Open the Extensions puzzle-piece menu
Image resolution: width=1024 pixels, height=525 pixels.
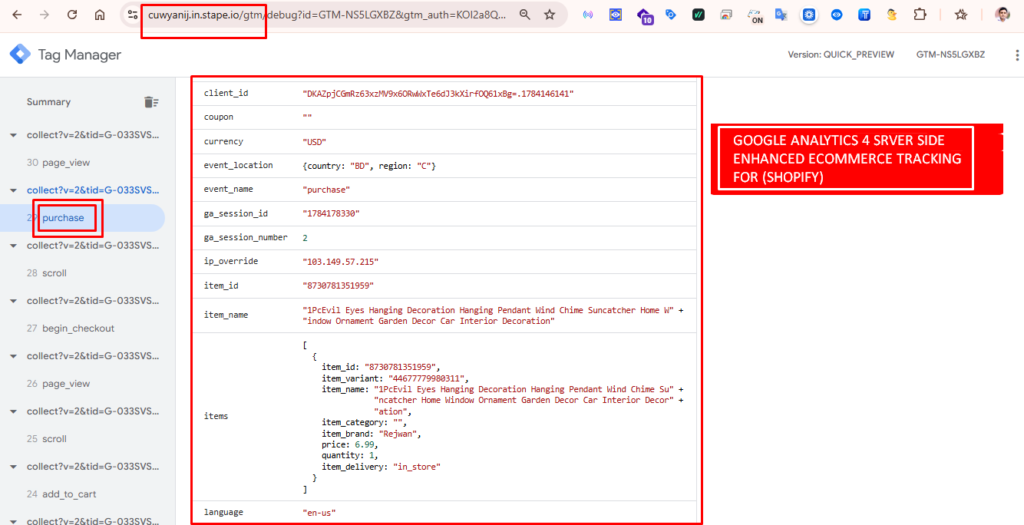click(920, 14)
